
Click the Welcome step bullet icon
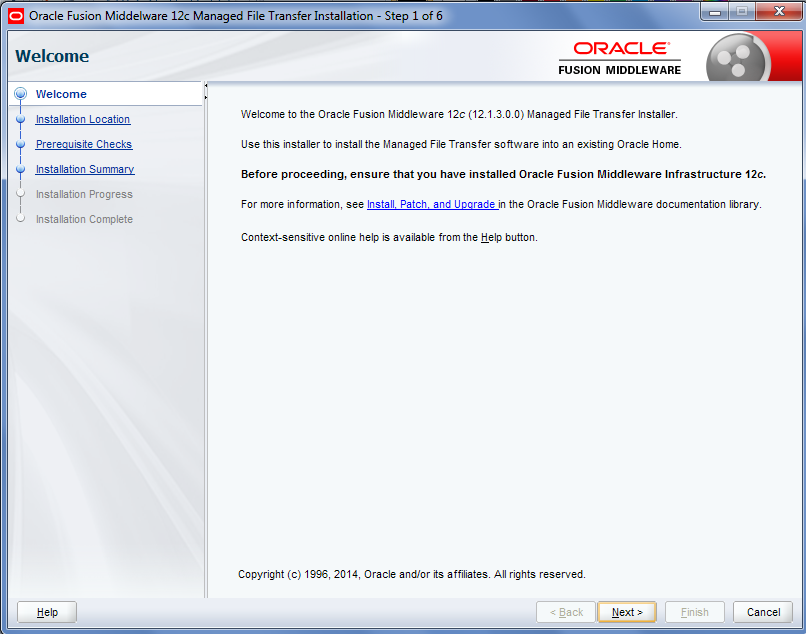pos(21,94)
